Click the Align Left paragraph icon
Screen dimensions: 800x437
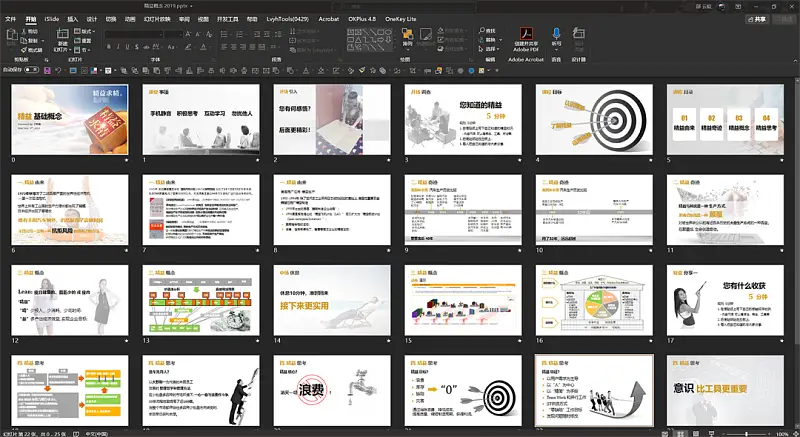click(224, 47)
